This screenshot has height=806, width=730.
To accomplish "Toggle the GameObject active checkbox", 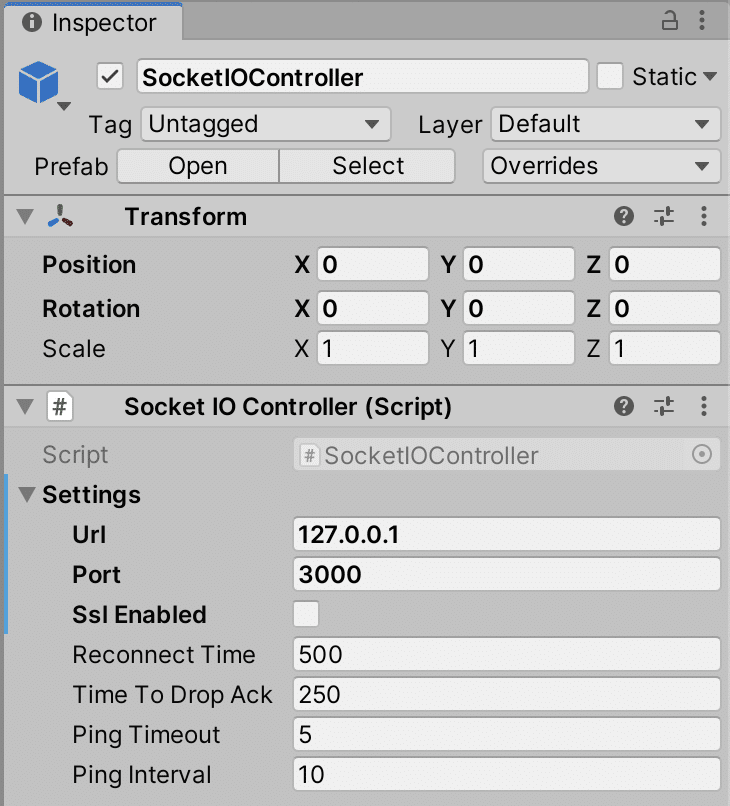I will pos(110,77).
